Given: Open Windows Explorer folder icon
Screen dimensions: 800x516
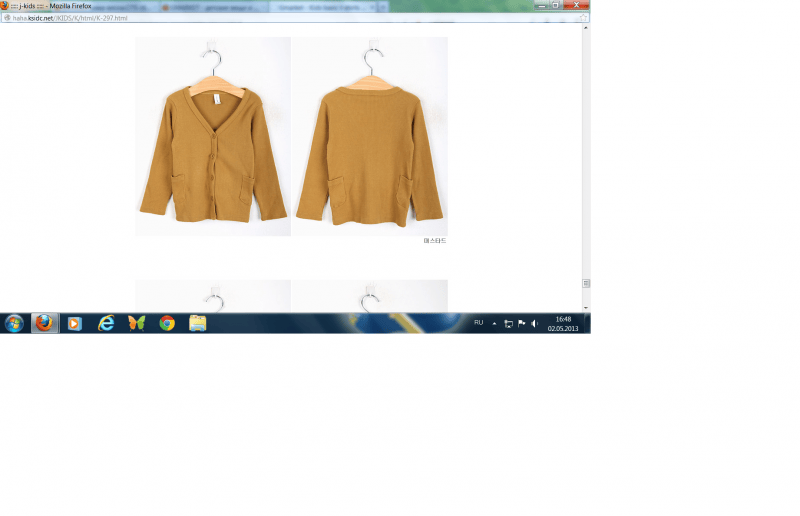Looking at the screenshot, I should (x=197, y=324).
